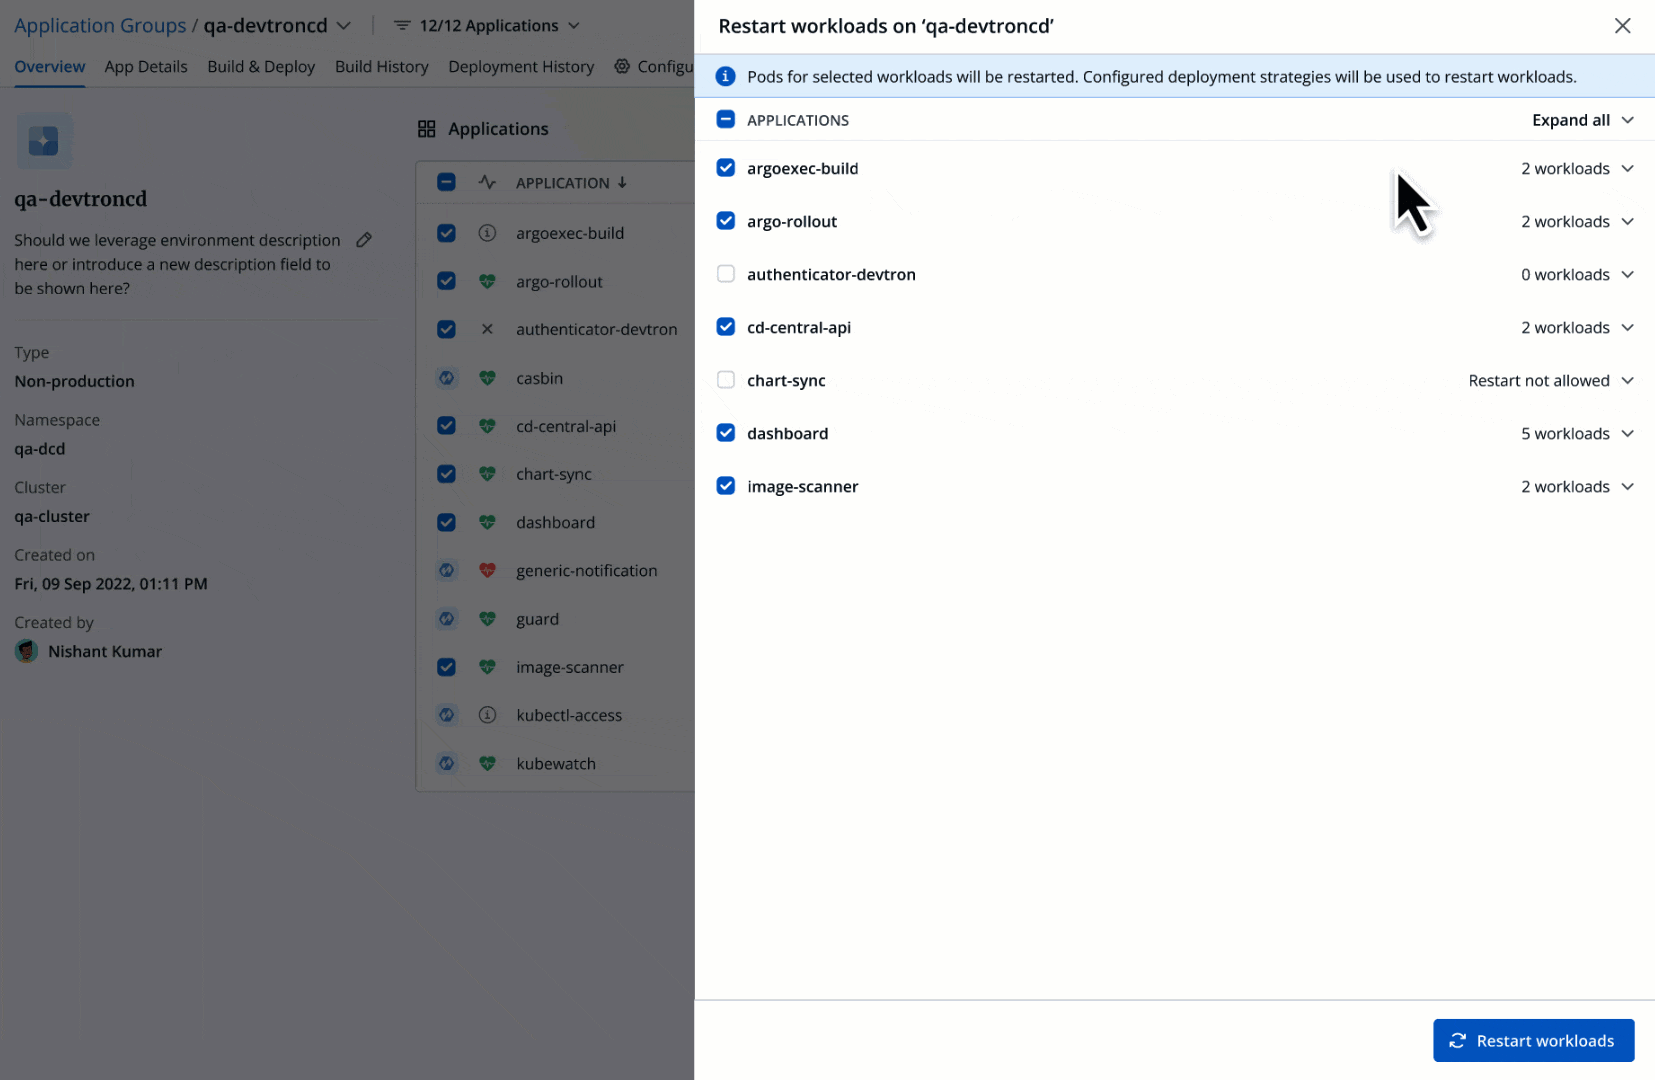Uncheck the dashboard checkbox in the restart panel
The height and width of the screenshot is (1080, 1655).
click(x=726, y=433)
